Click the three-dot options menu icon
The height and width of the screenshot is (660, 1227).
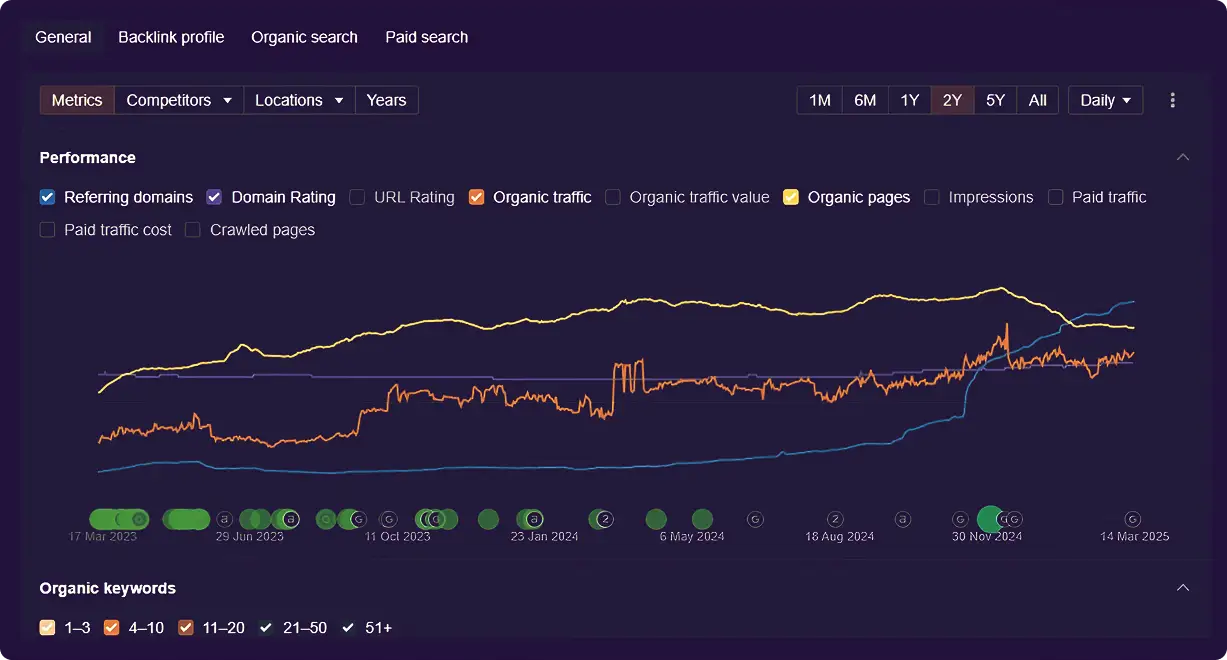pyautogui.click(x=1172, y=100)
